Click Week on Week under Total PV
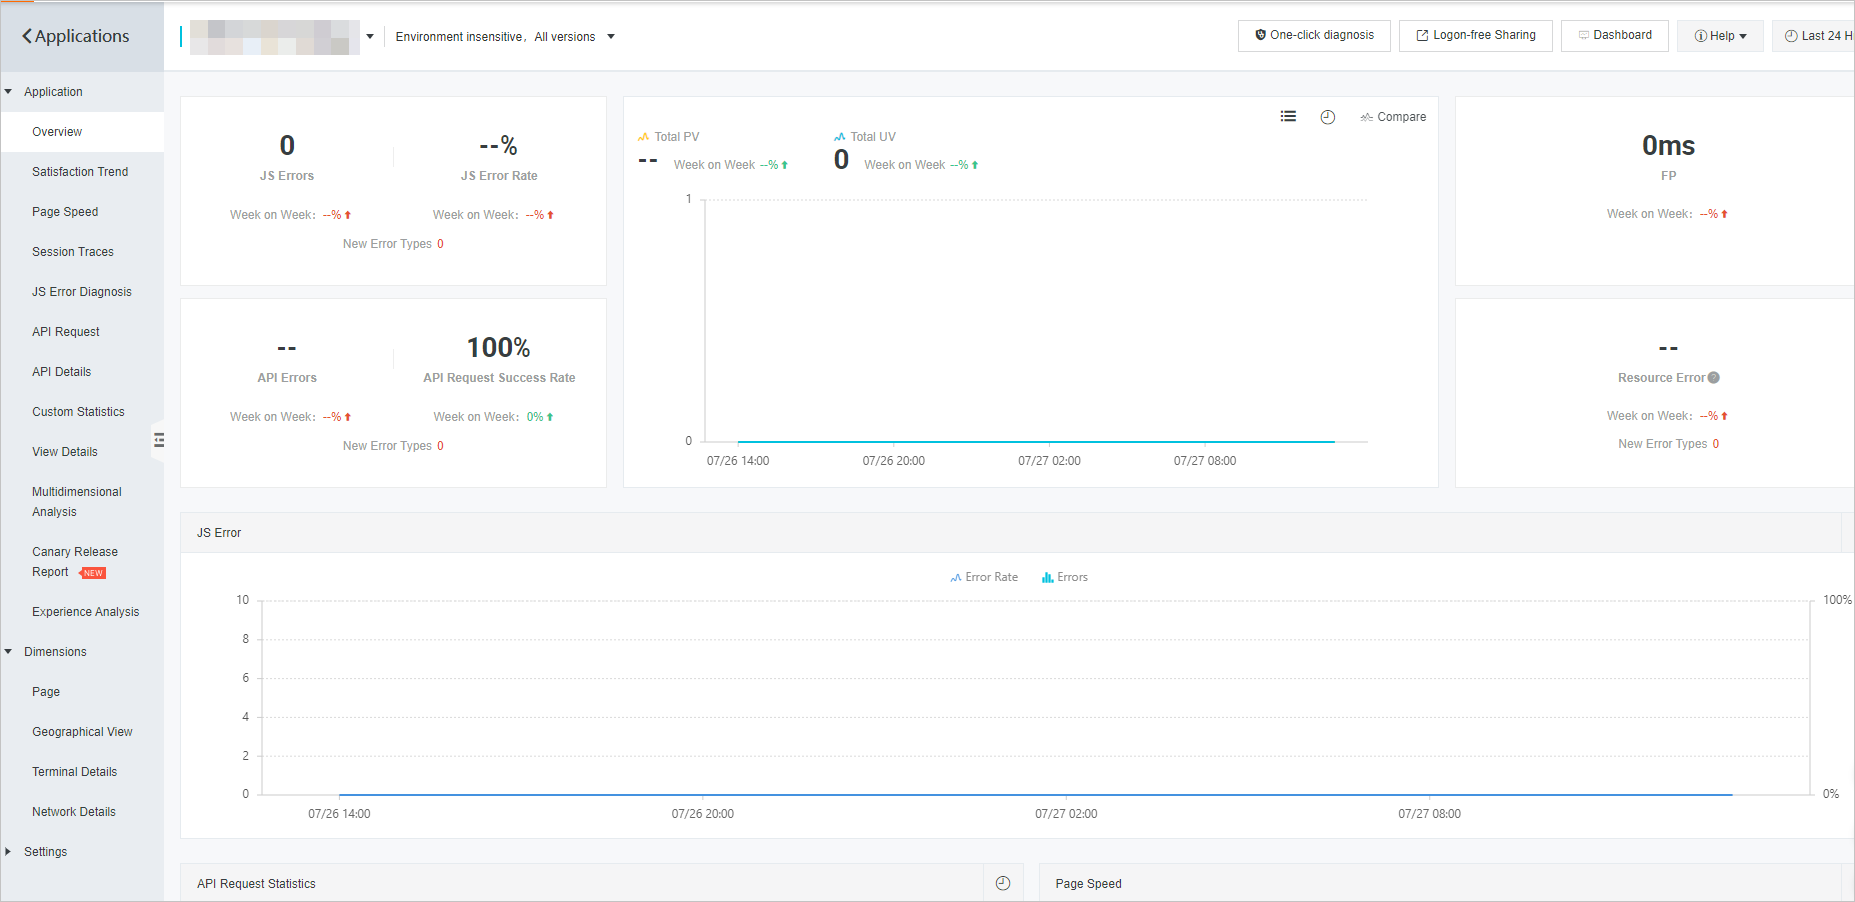Screen dimensions: 1855x902 point(731,165)
